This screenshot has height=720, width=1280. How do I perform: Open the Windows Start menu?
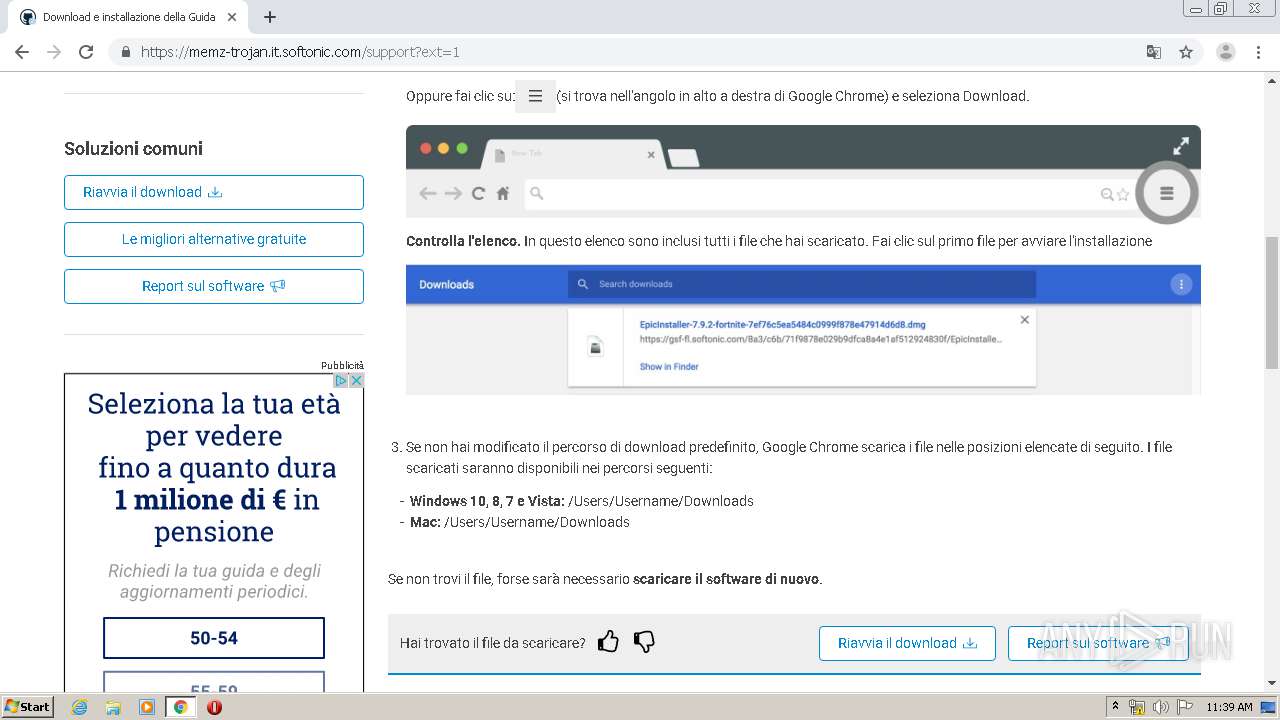tap(28, 706)
